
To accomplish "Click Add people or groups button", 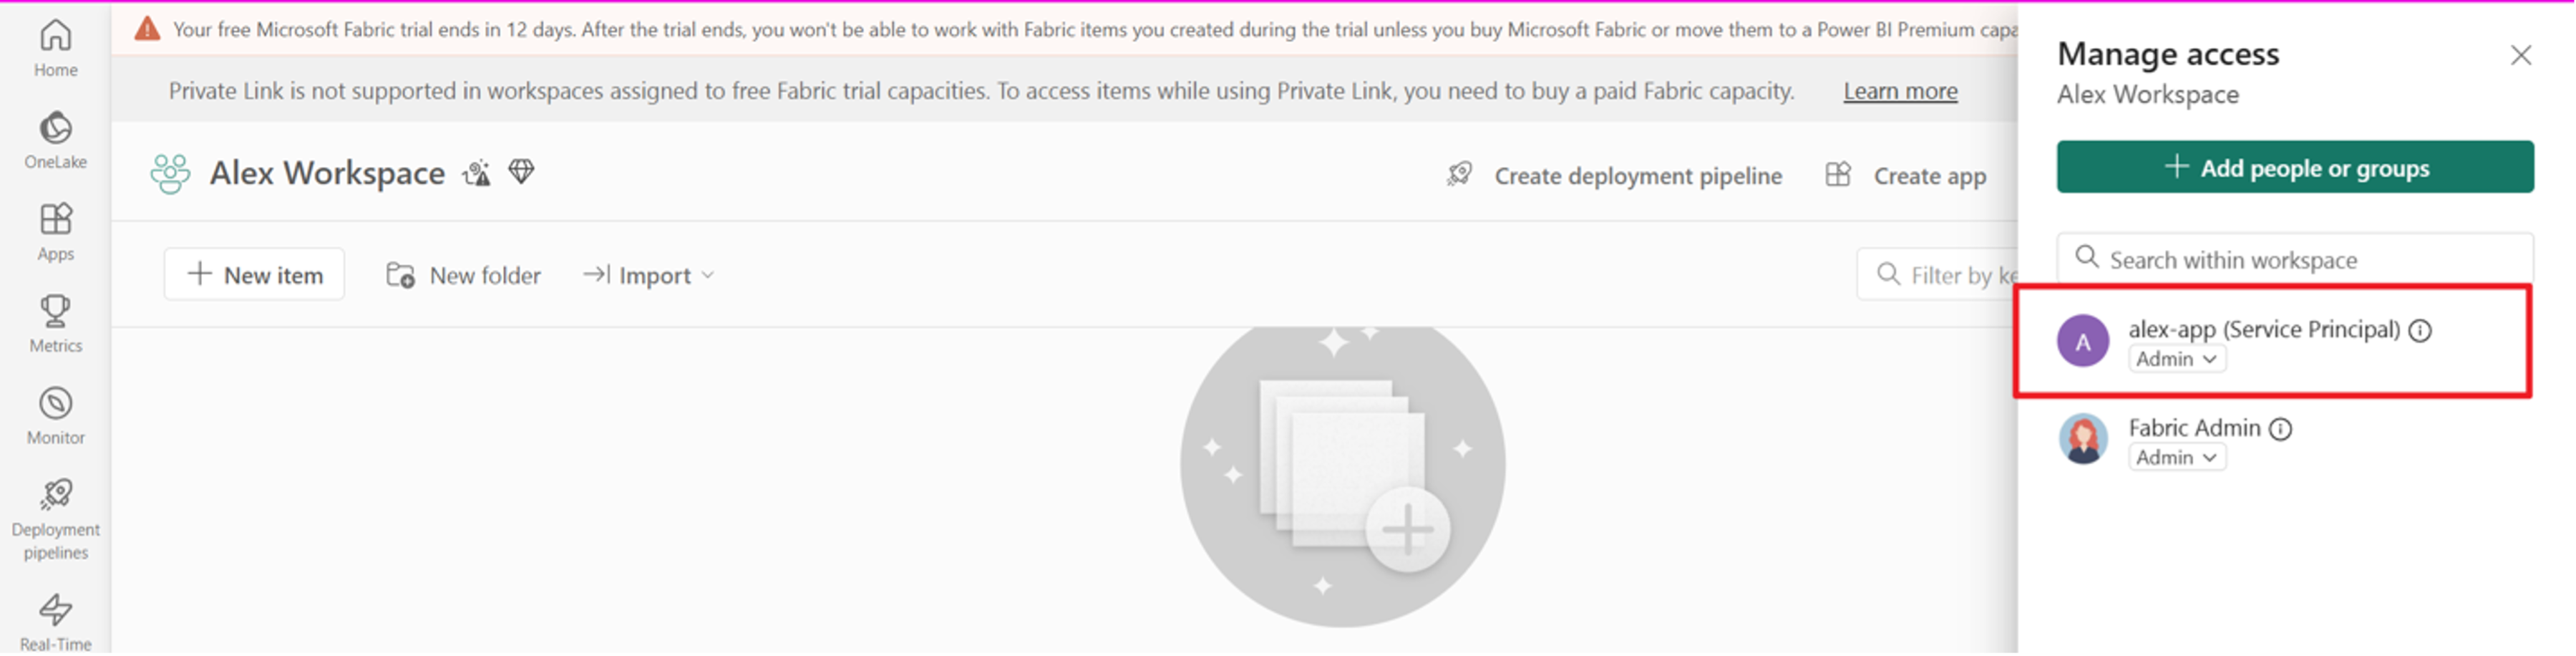I will 2295,168.
